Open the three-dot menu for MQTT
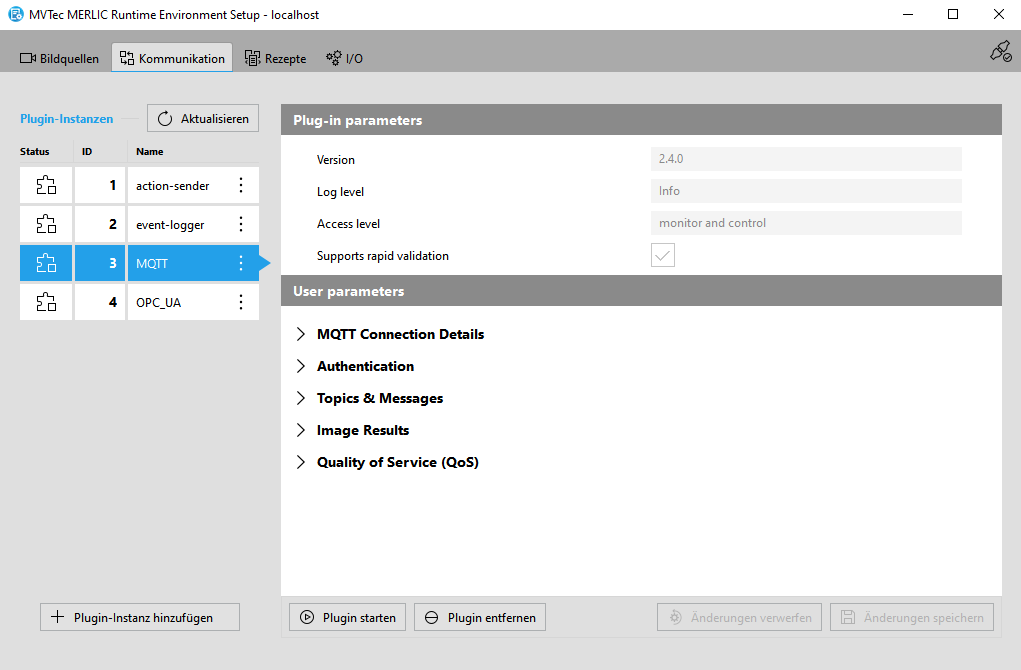This screenshot has width=1021, height=670. pyautogui.click(x=240, y=263)
